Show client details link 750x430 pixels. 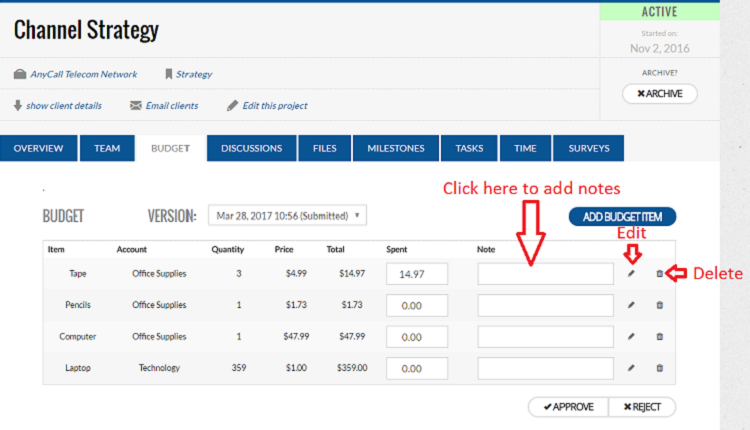click(57, 105)
